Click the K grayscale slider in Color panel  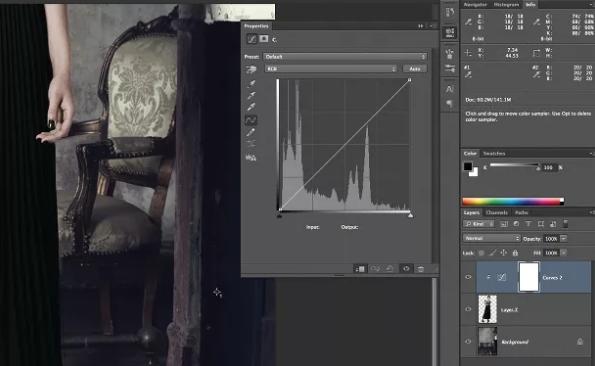coord(514,165)
